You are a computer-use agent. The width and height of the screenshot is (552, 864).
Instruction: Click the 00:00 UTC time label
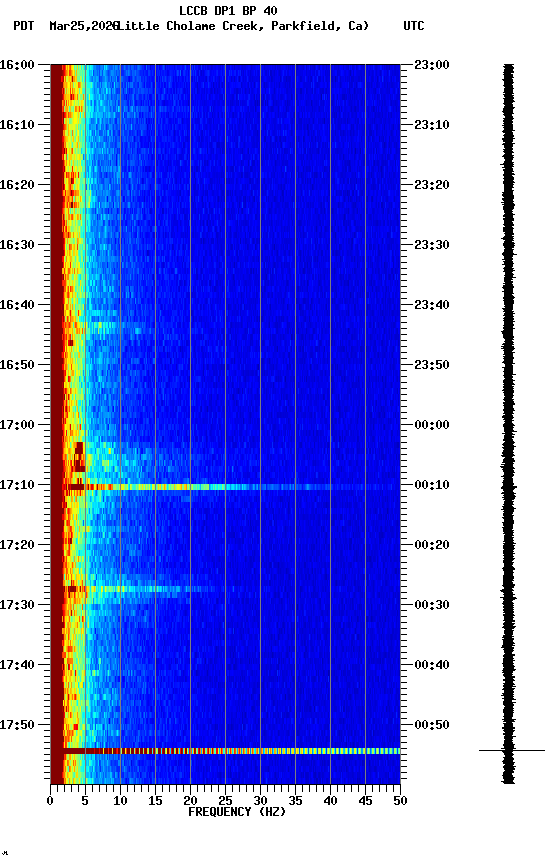pyautogui.click(x=432, y=425)
